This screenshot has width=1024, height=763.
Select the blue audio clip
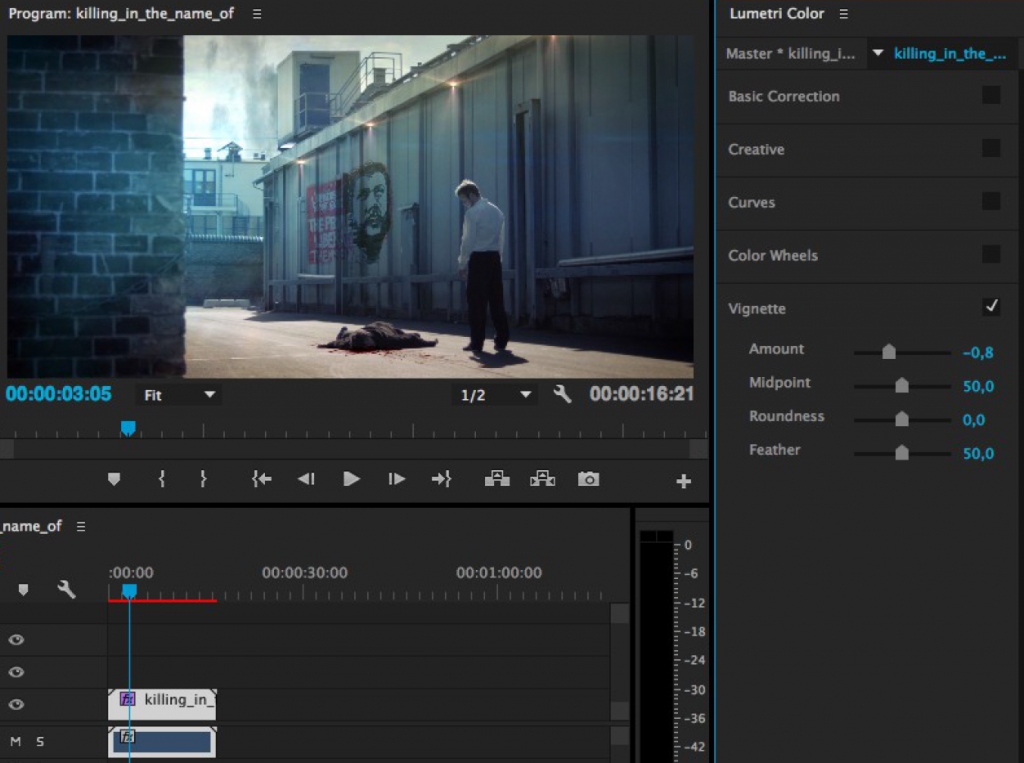162,742
